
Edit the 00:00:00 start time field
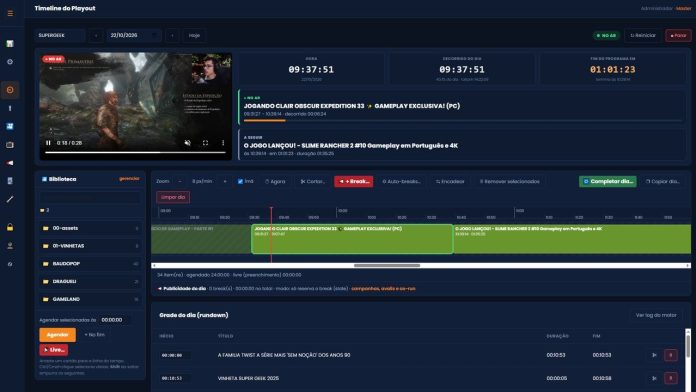[x=176, y=355]
